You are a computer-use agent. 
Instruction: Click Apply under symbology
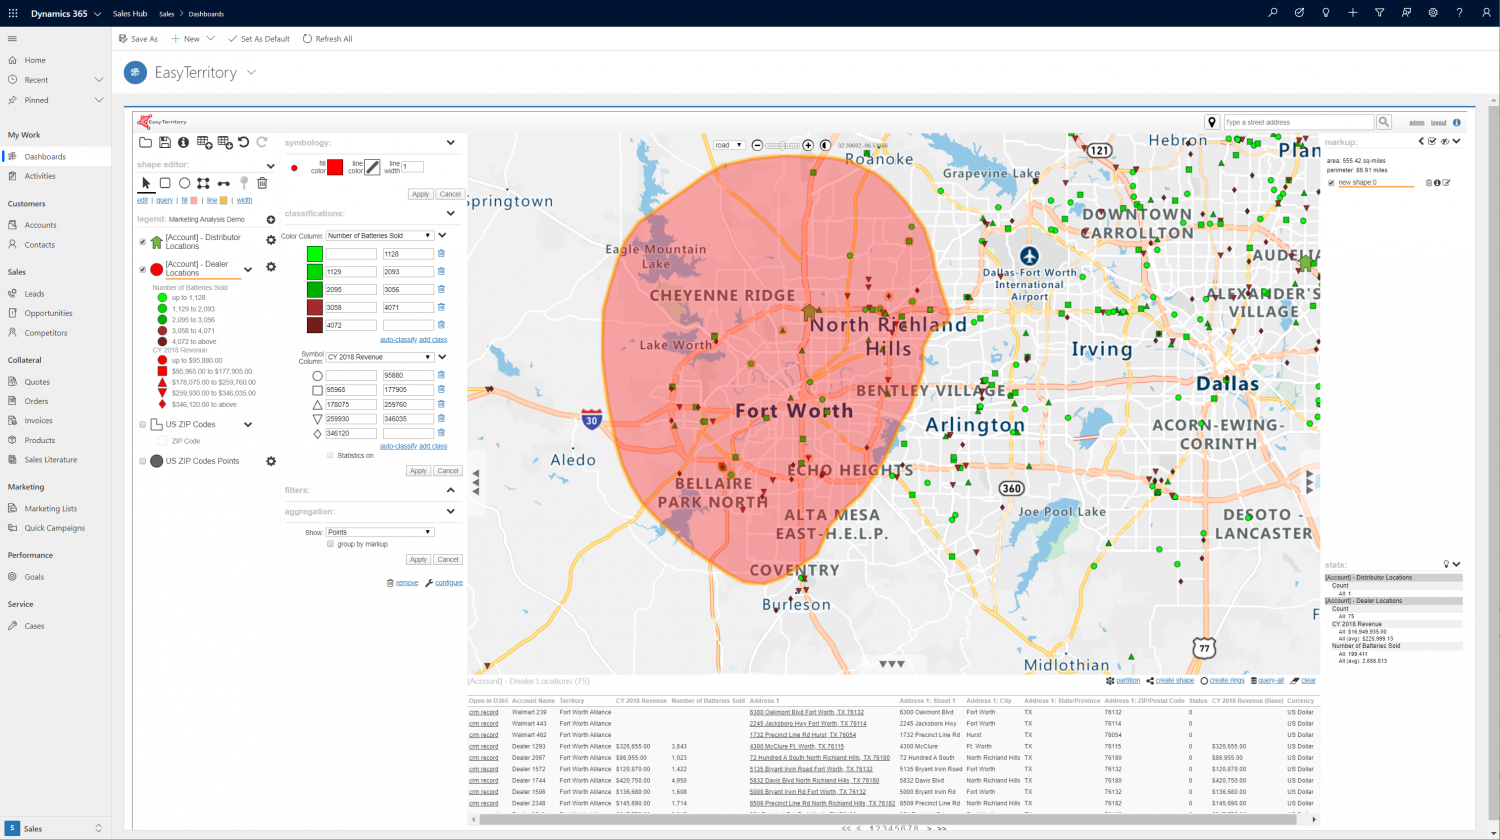420,194
